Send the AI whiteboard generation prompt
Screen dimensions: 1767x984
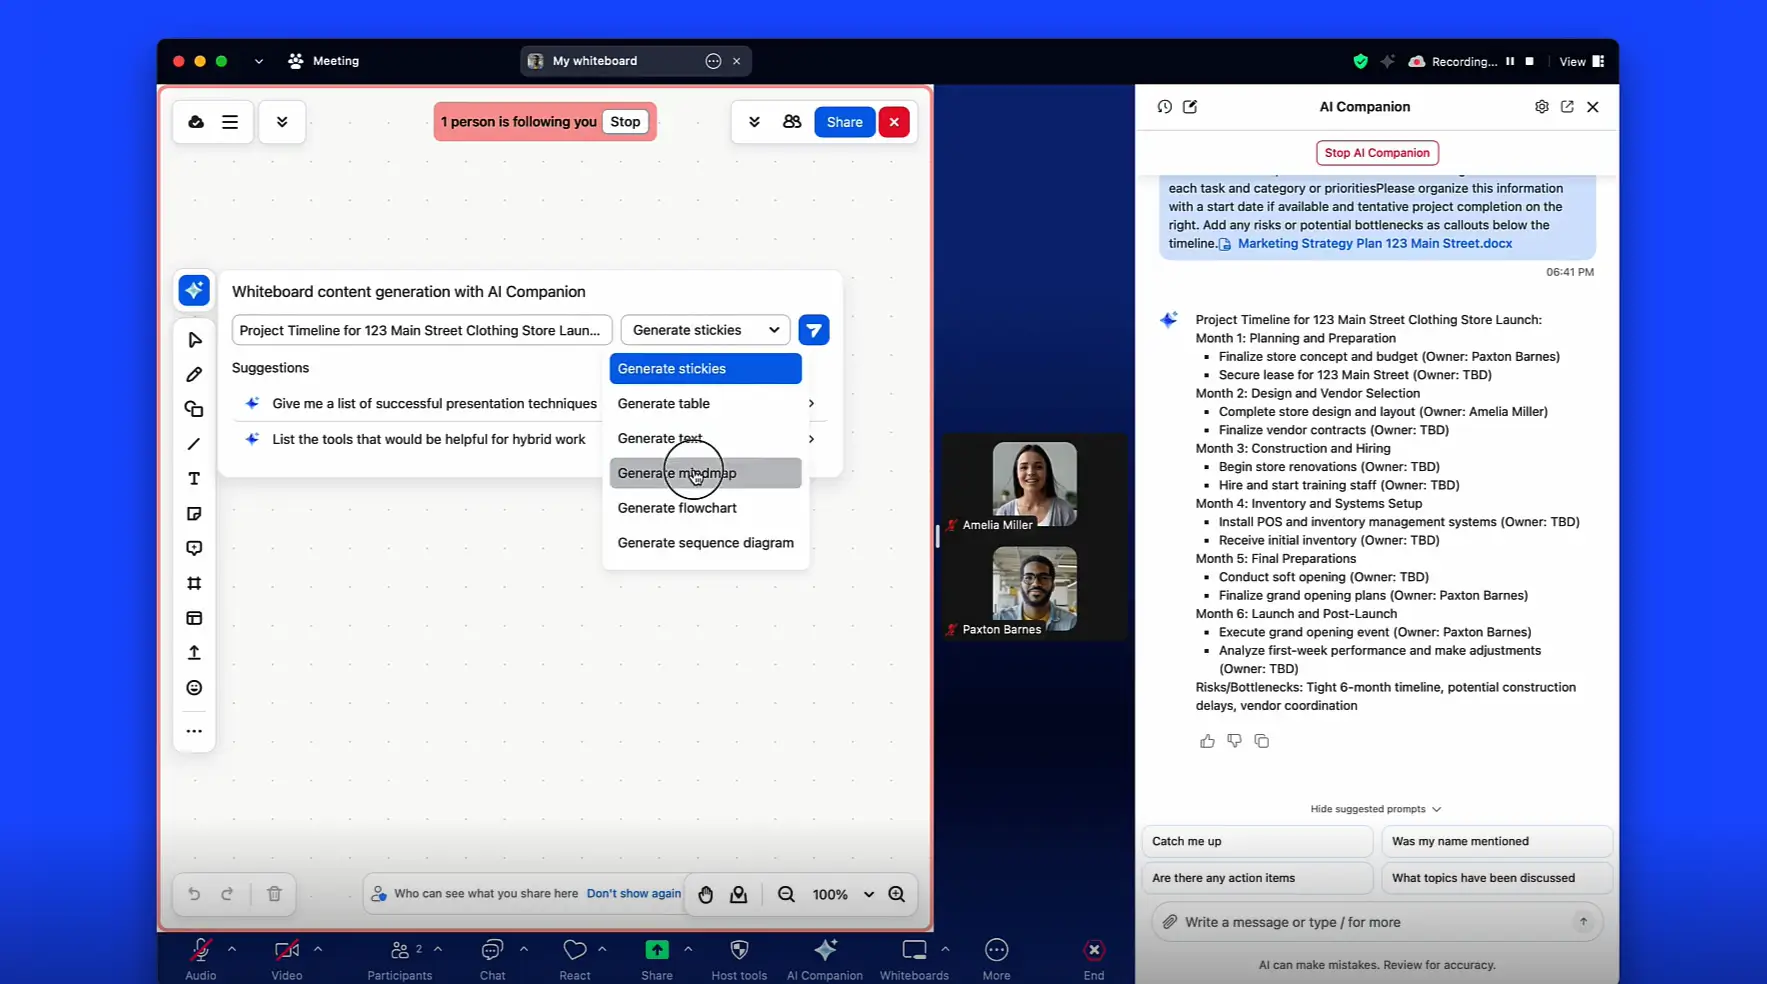coord(814,330)
